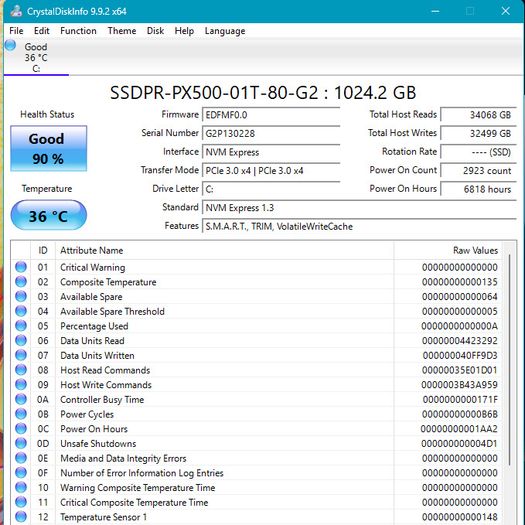Click the Serial Number field G2P130228
This screenshot has width=525, height=525.
click(271, 133)
